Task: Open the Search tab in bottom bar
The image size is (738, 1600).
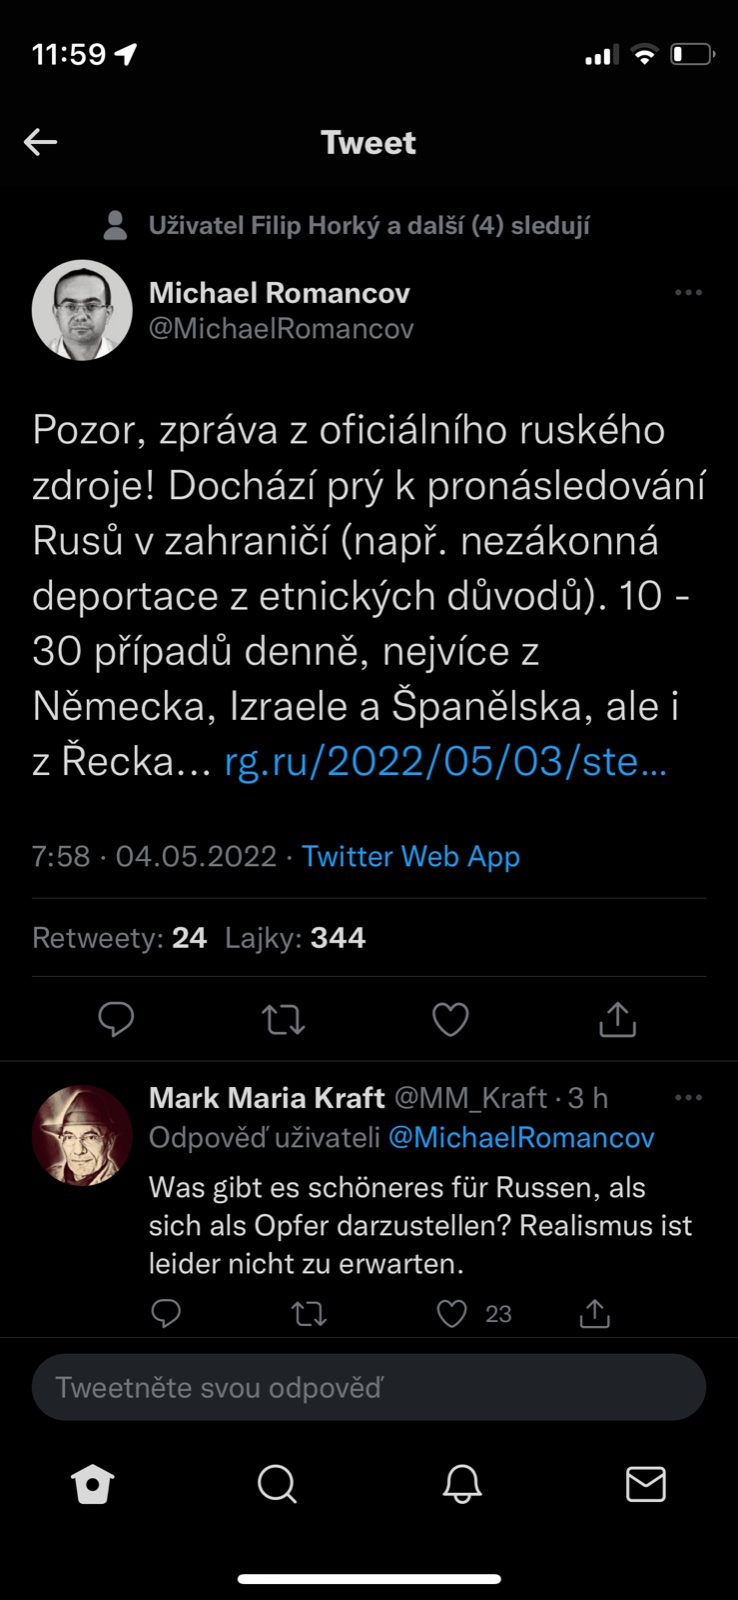Action: pyautogui.click(x=277, y=1484)
